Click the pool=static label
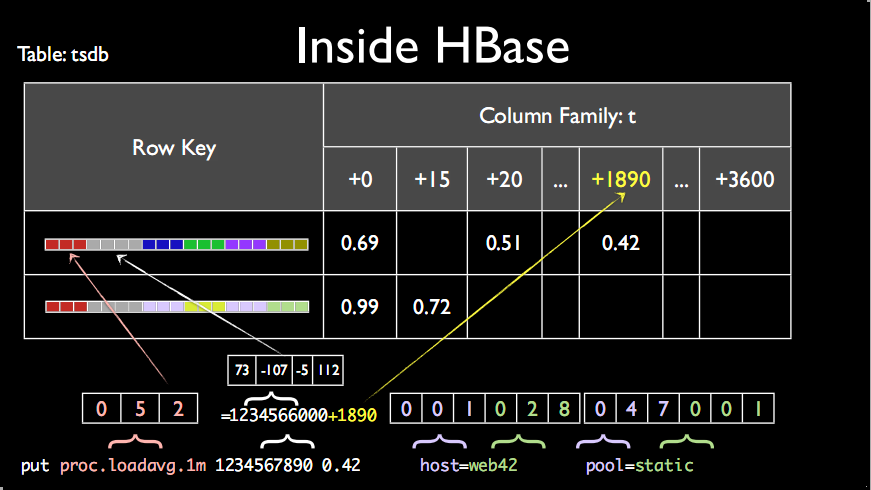Screen dimensions: 871x490 (x=639, y=465)
